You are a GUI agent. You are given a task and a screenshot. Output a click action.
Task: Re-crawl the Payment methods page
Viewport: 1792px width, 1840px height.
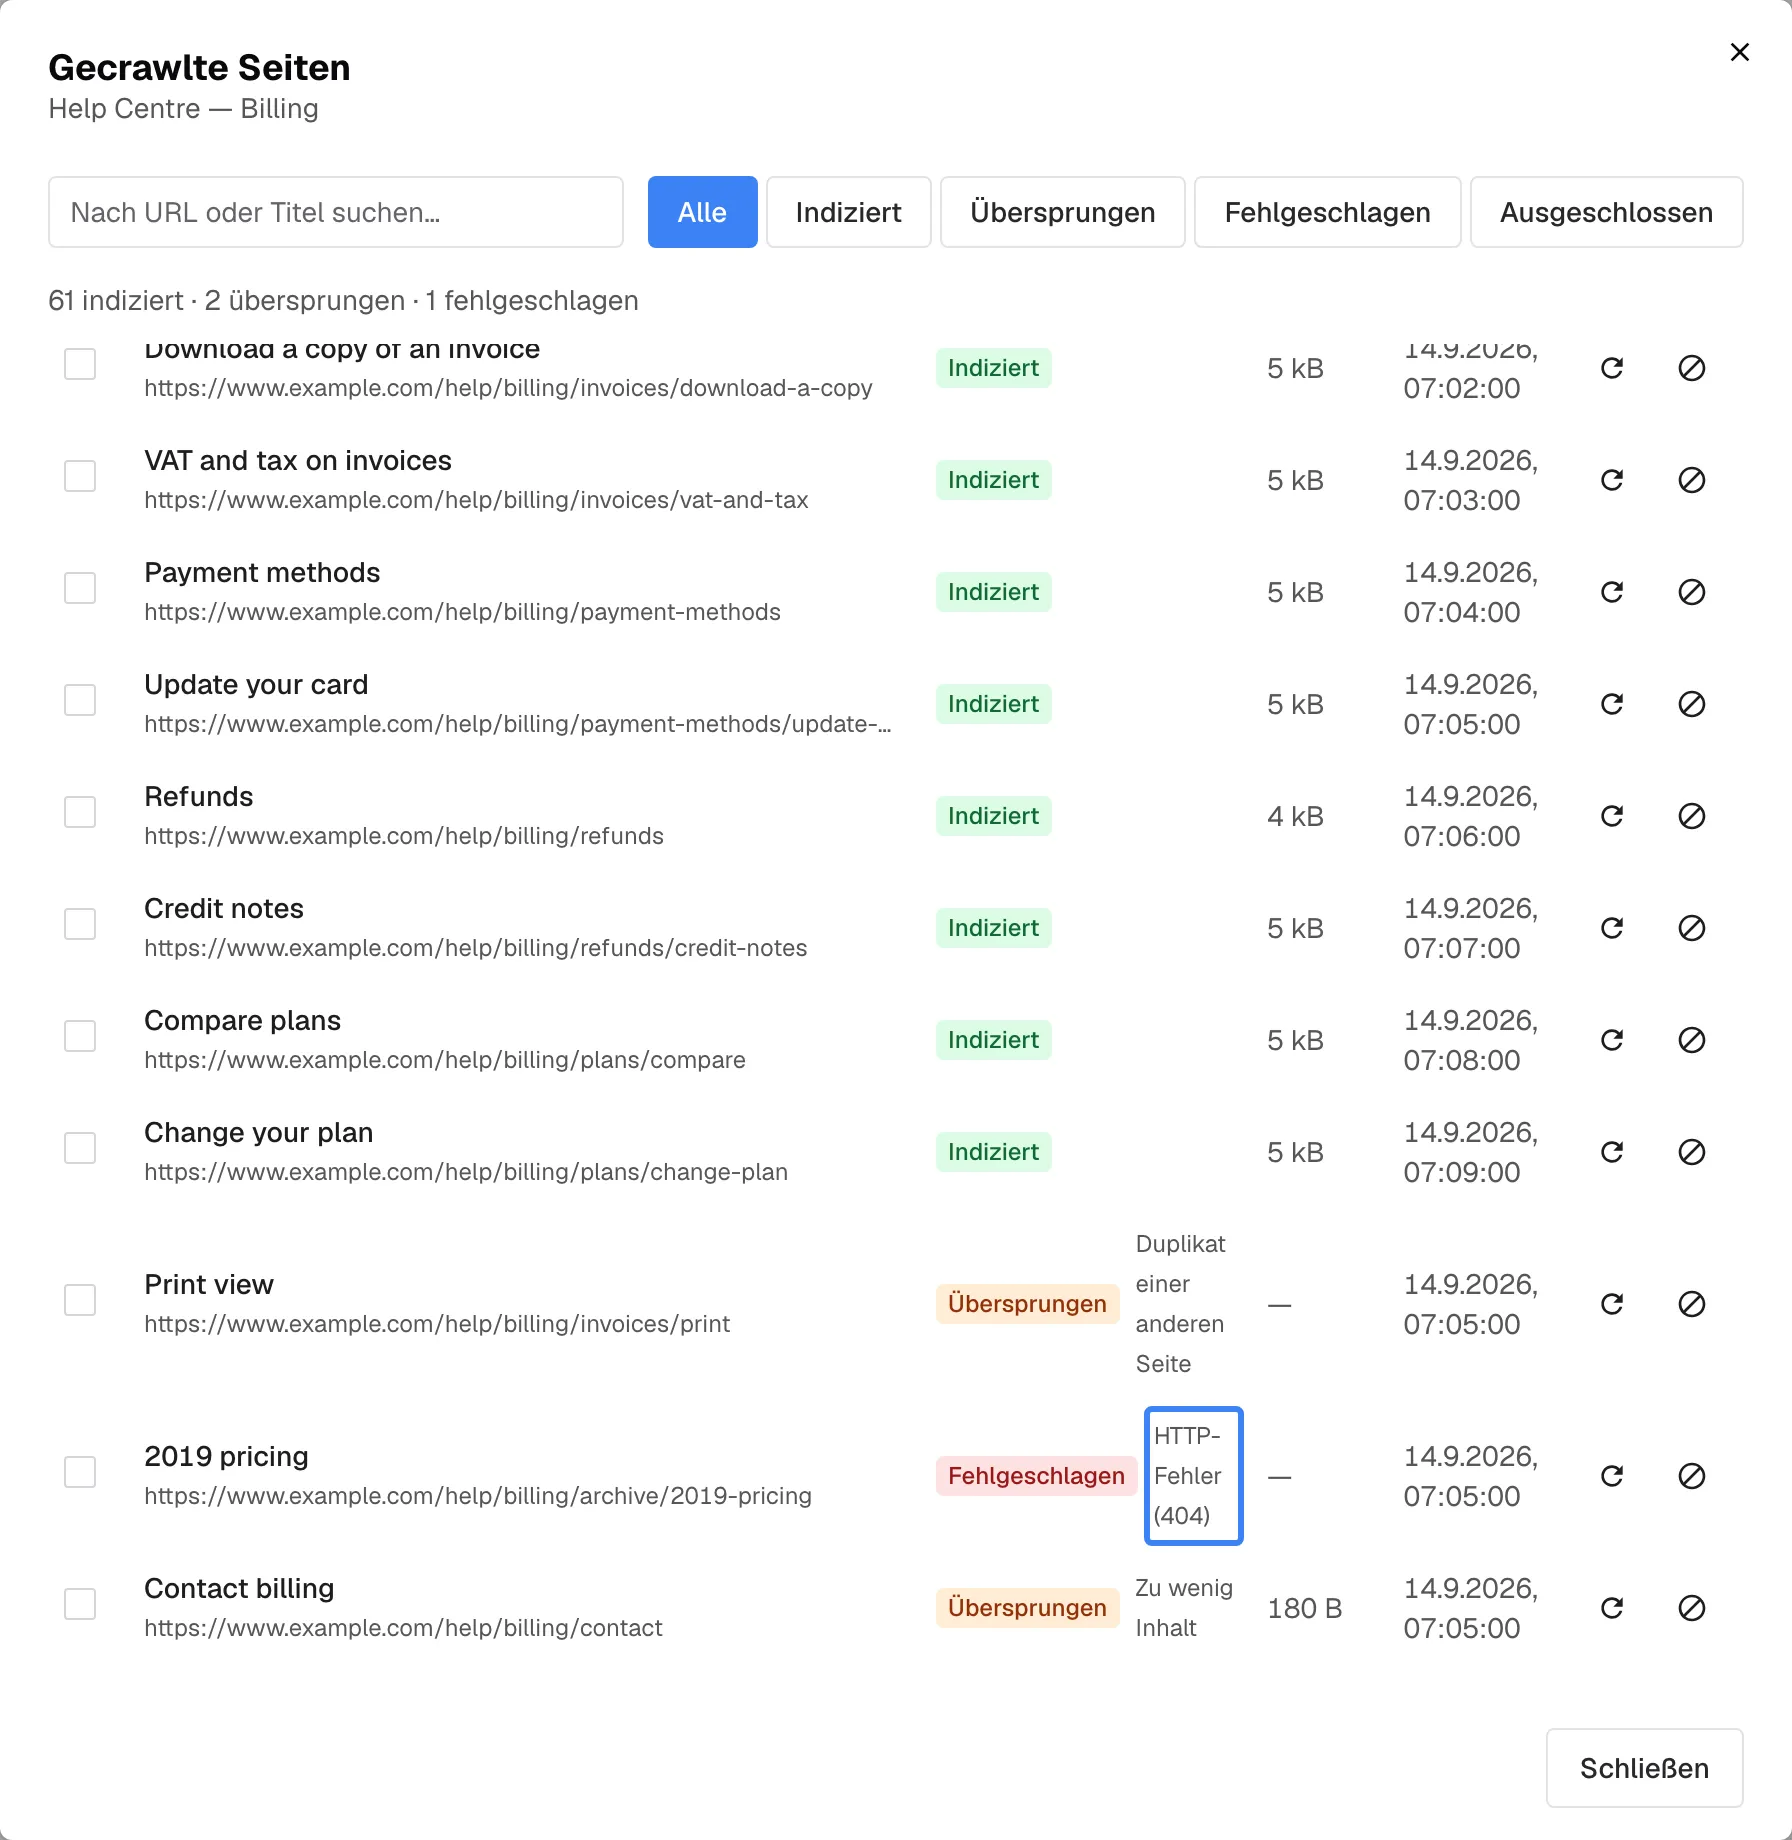[x=1611, y=592]
